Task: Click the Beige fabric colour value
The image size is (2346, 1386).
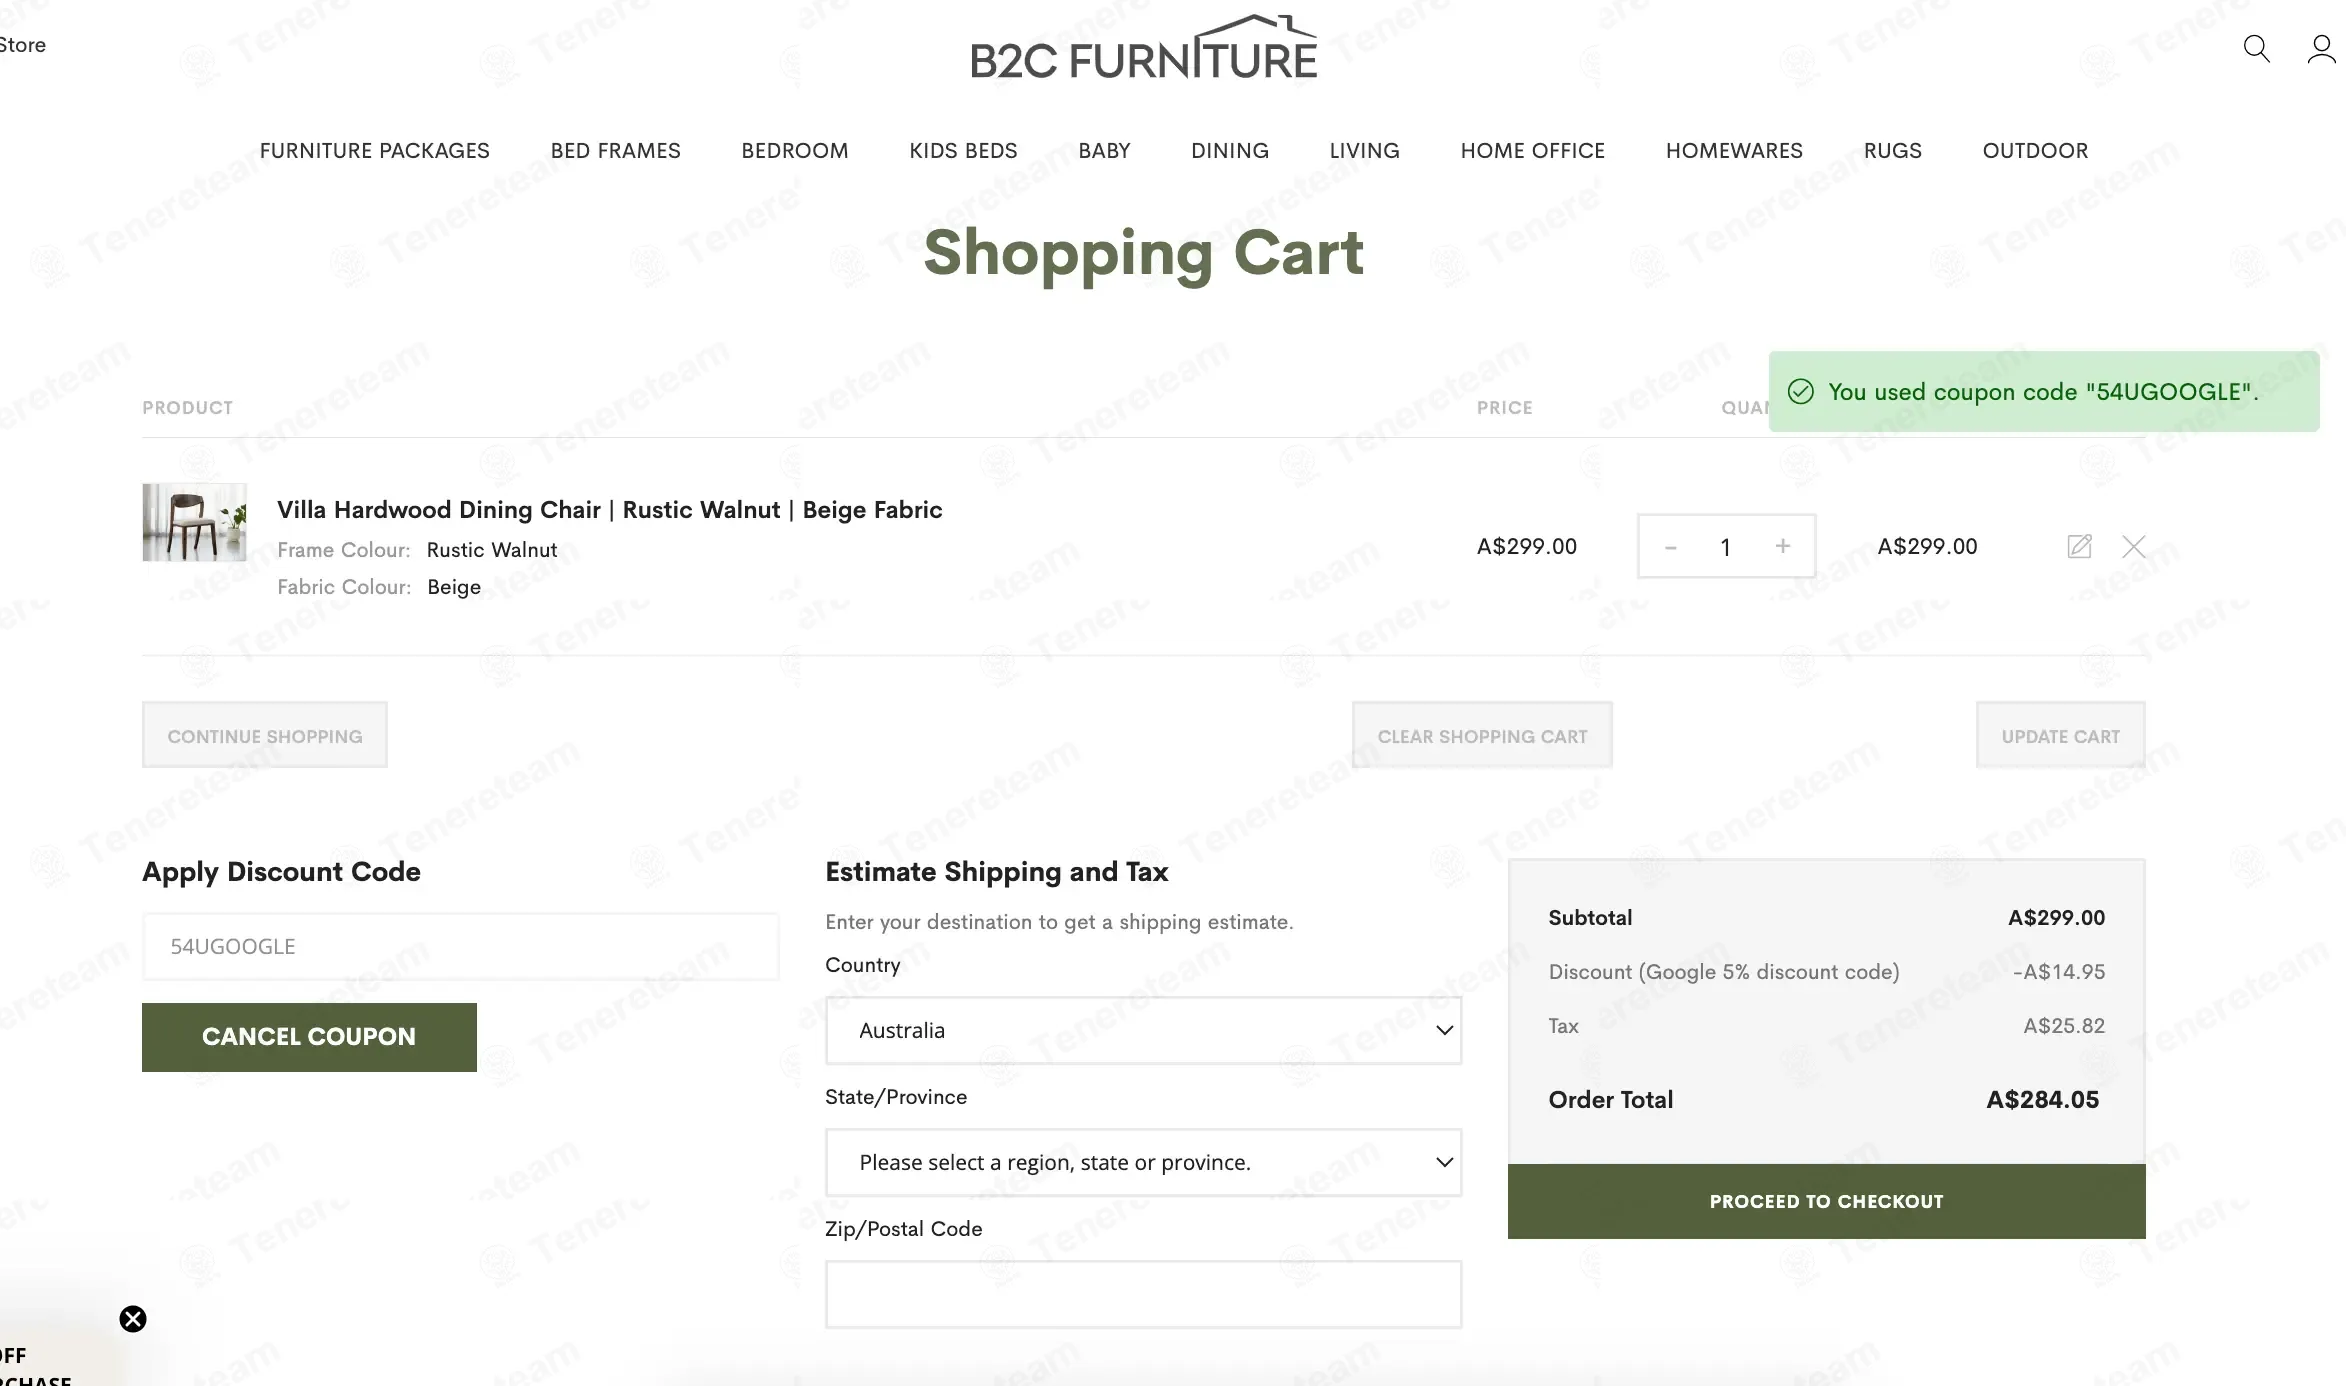Action: coord(454,587)
